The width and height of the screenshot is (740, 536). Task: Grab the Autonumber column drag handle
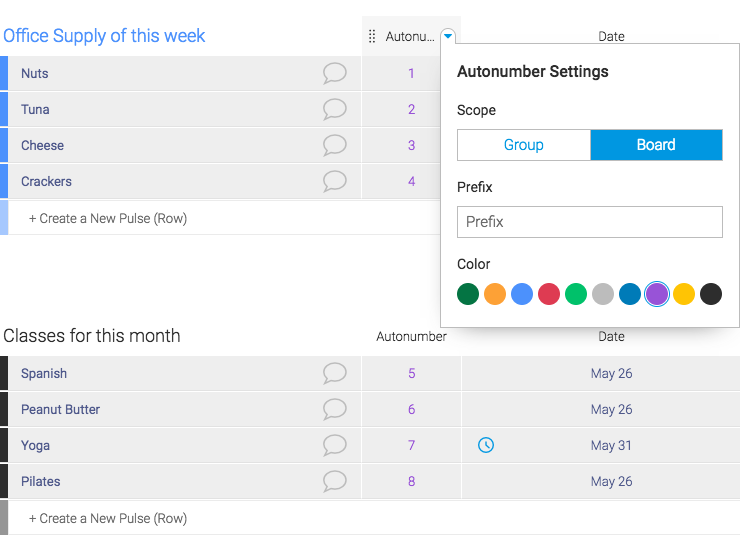click(372, 36)
